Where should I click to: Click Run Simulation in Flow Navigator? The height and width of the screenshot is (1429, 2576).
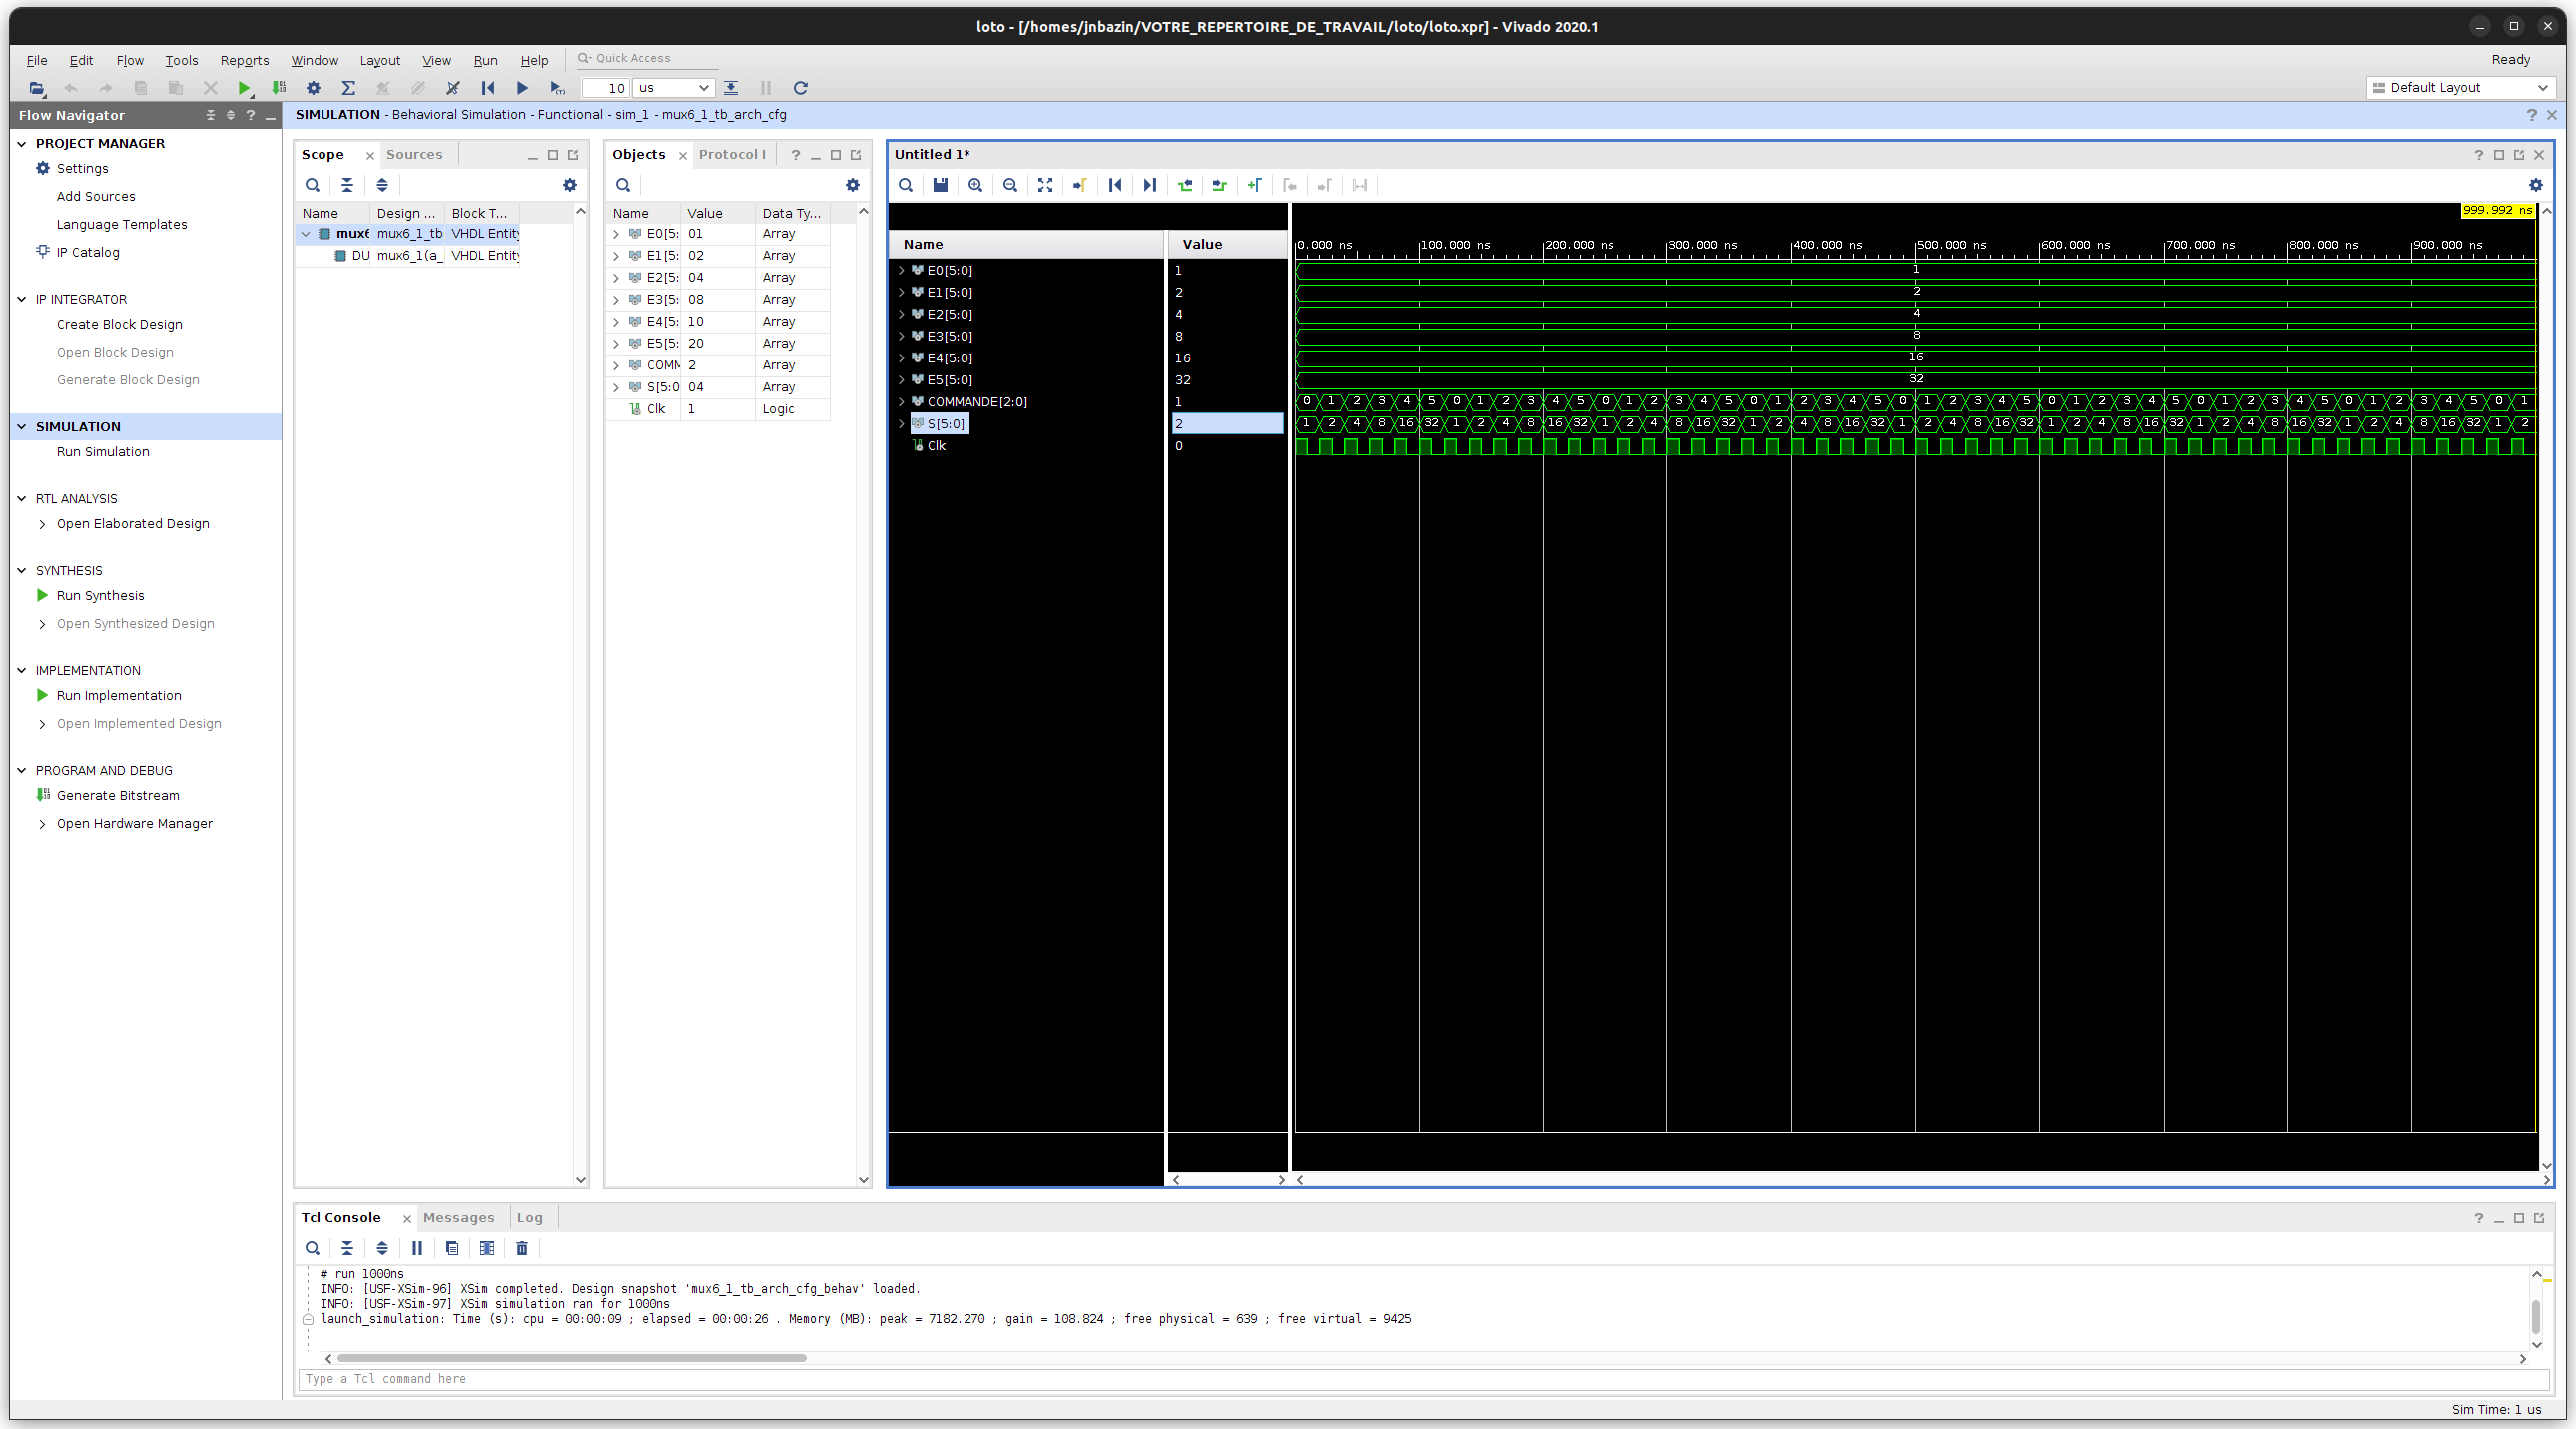point(103,452)
